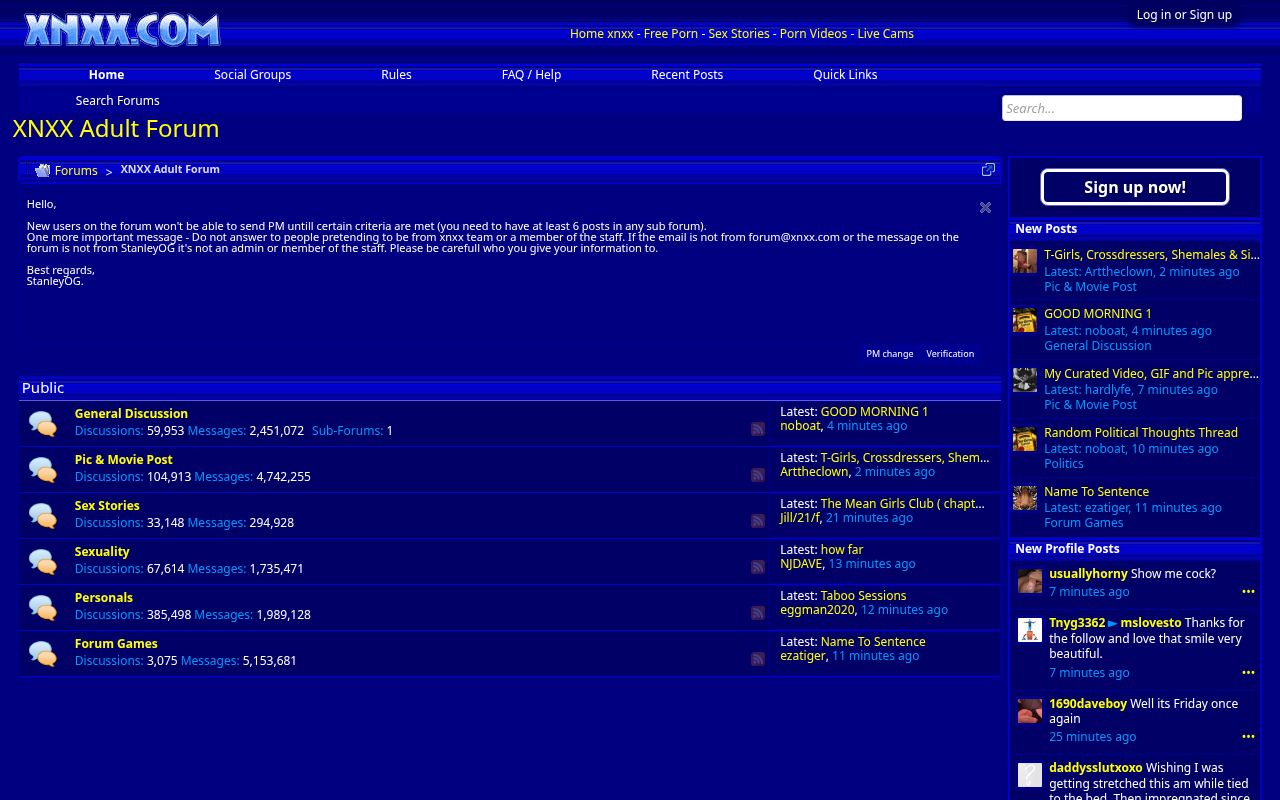Select the Home navigation tab

tap(106, 74)
